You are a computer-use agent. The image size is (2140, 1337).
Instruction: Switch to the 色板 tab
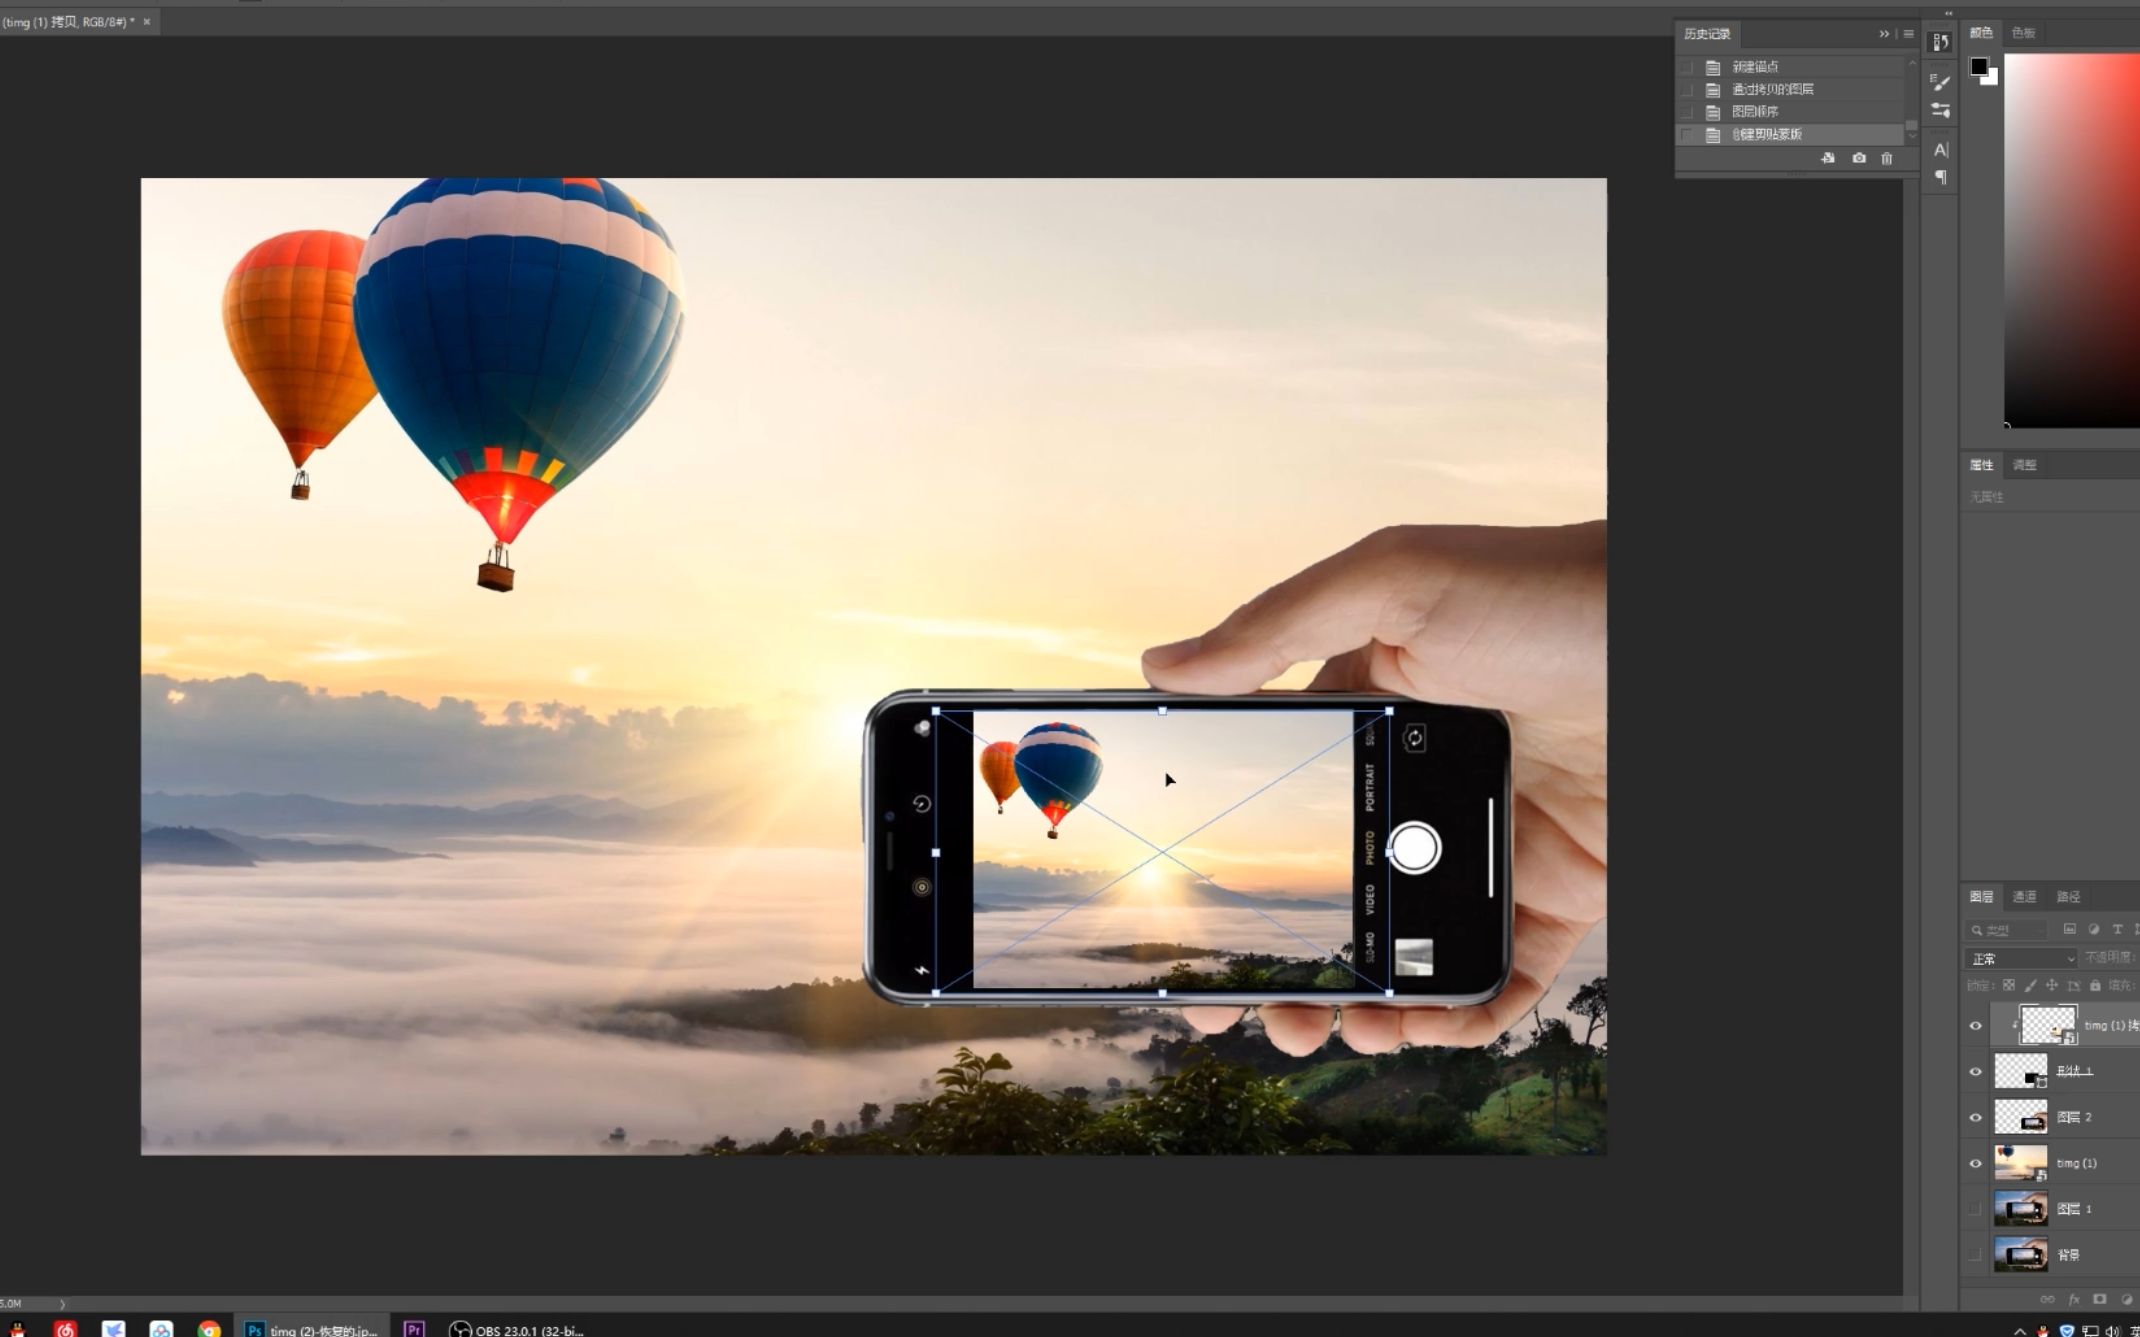point(2023,33)
